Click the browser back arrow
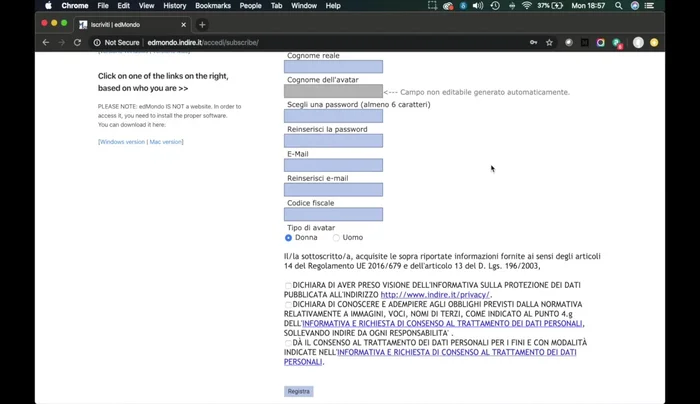Image resolution: width=700 pixels, height=404 pixels. (45, 43)
